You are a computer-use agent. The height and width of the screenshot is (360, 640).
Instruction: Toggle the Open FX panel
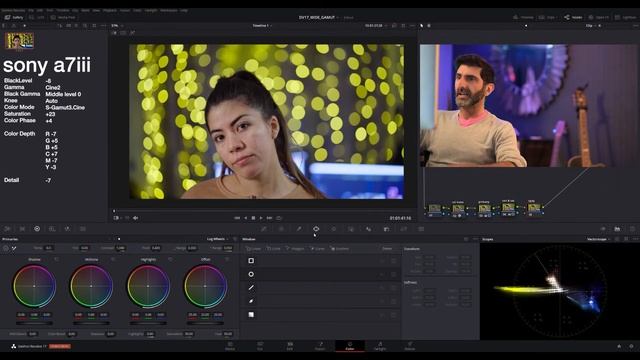click(600, 18)
